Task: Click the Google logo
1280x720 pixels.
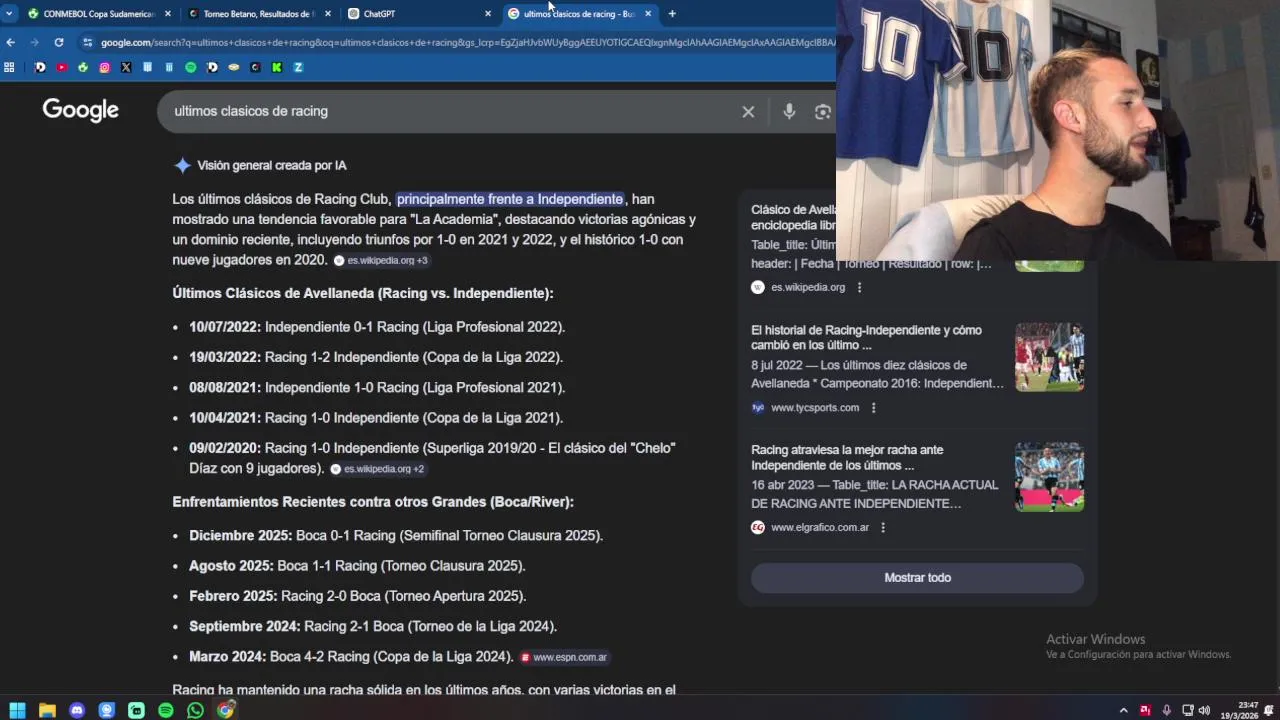Action: (81, 110)
